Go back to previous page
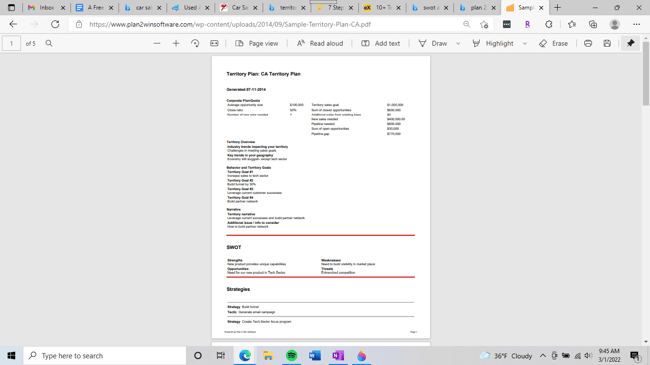Screen dimensions: 650x365 coord(13,24)
